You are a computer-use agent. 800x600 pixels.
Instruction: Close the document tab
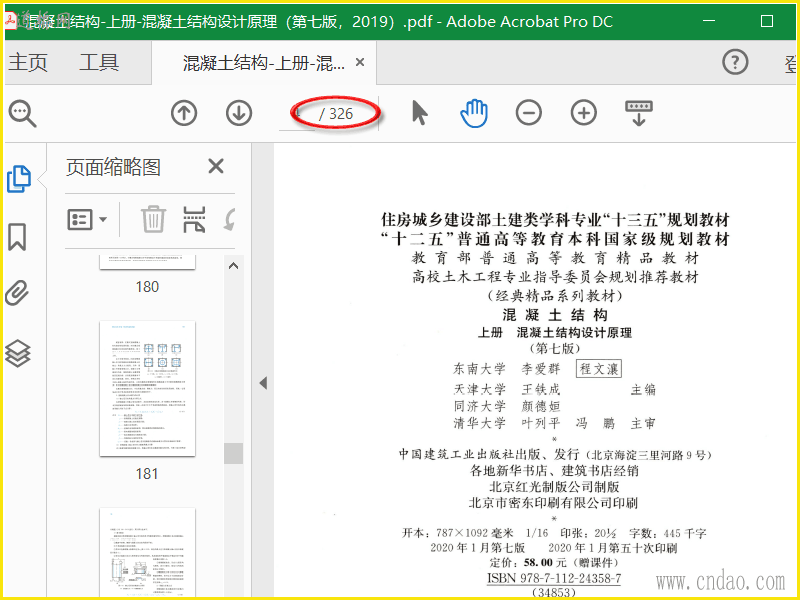(360, 62)
